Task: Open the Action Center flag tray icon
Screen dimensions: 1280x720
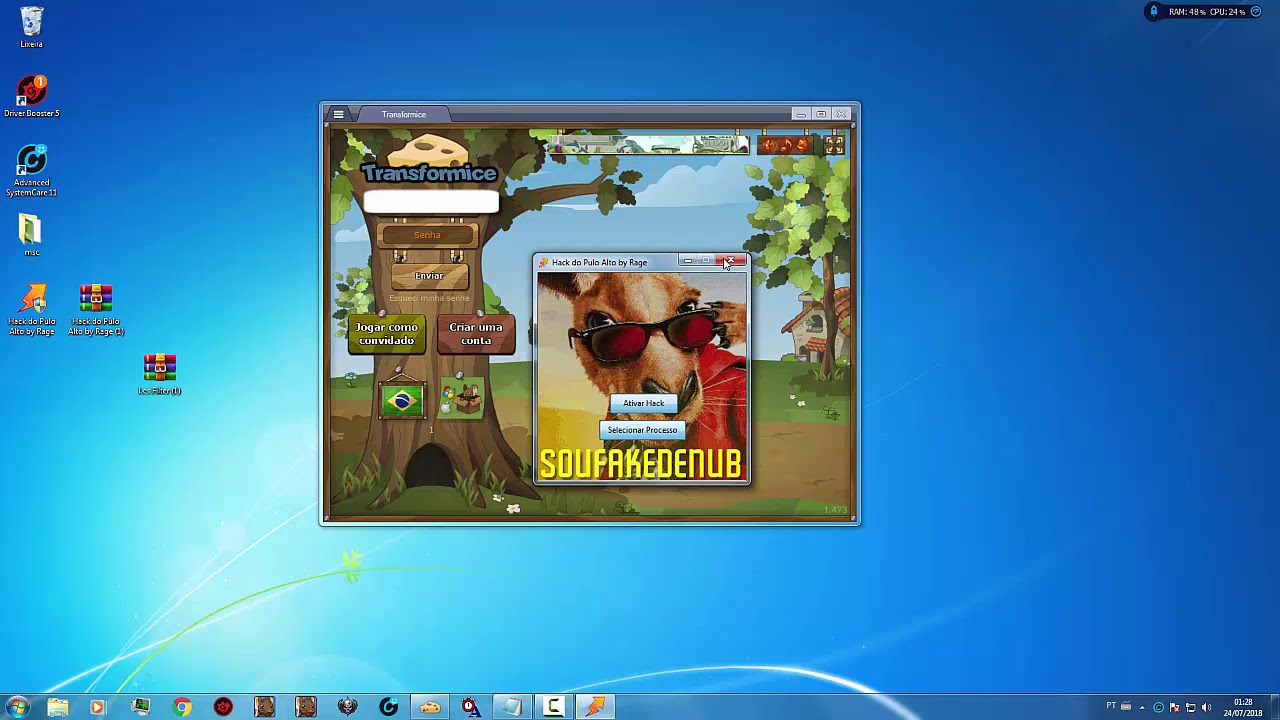Action: pyautogui.click(x=1175, y=707)
